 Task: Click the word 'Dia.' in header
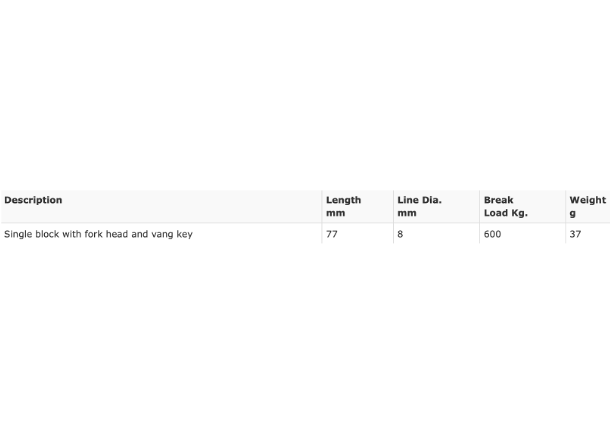point(432,200)
